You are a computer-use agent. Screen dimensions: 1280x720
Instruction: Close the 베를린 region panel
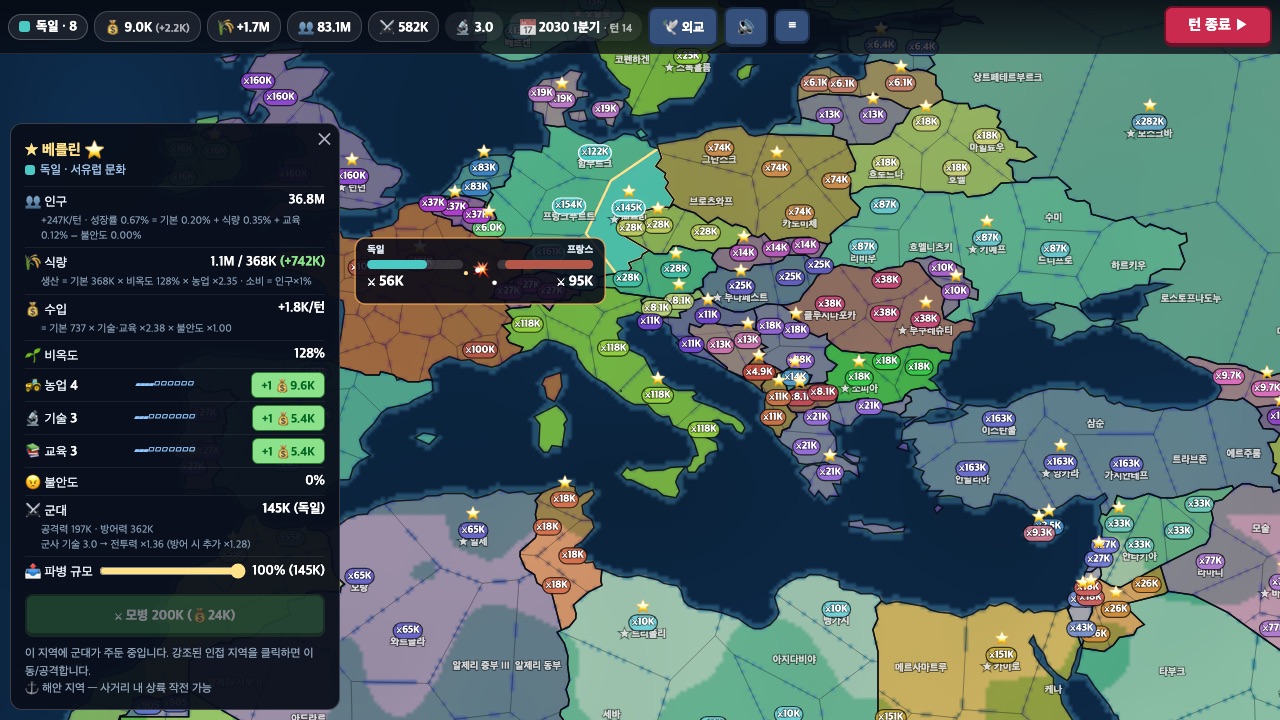pos(324,139)
